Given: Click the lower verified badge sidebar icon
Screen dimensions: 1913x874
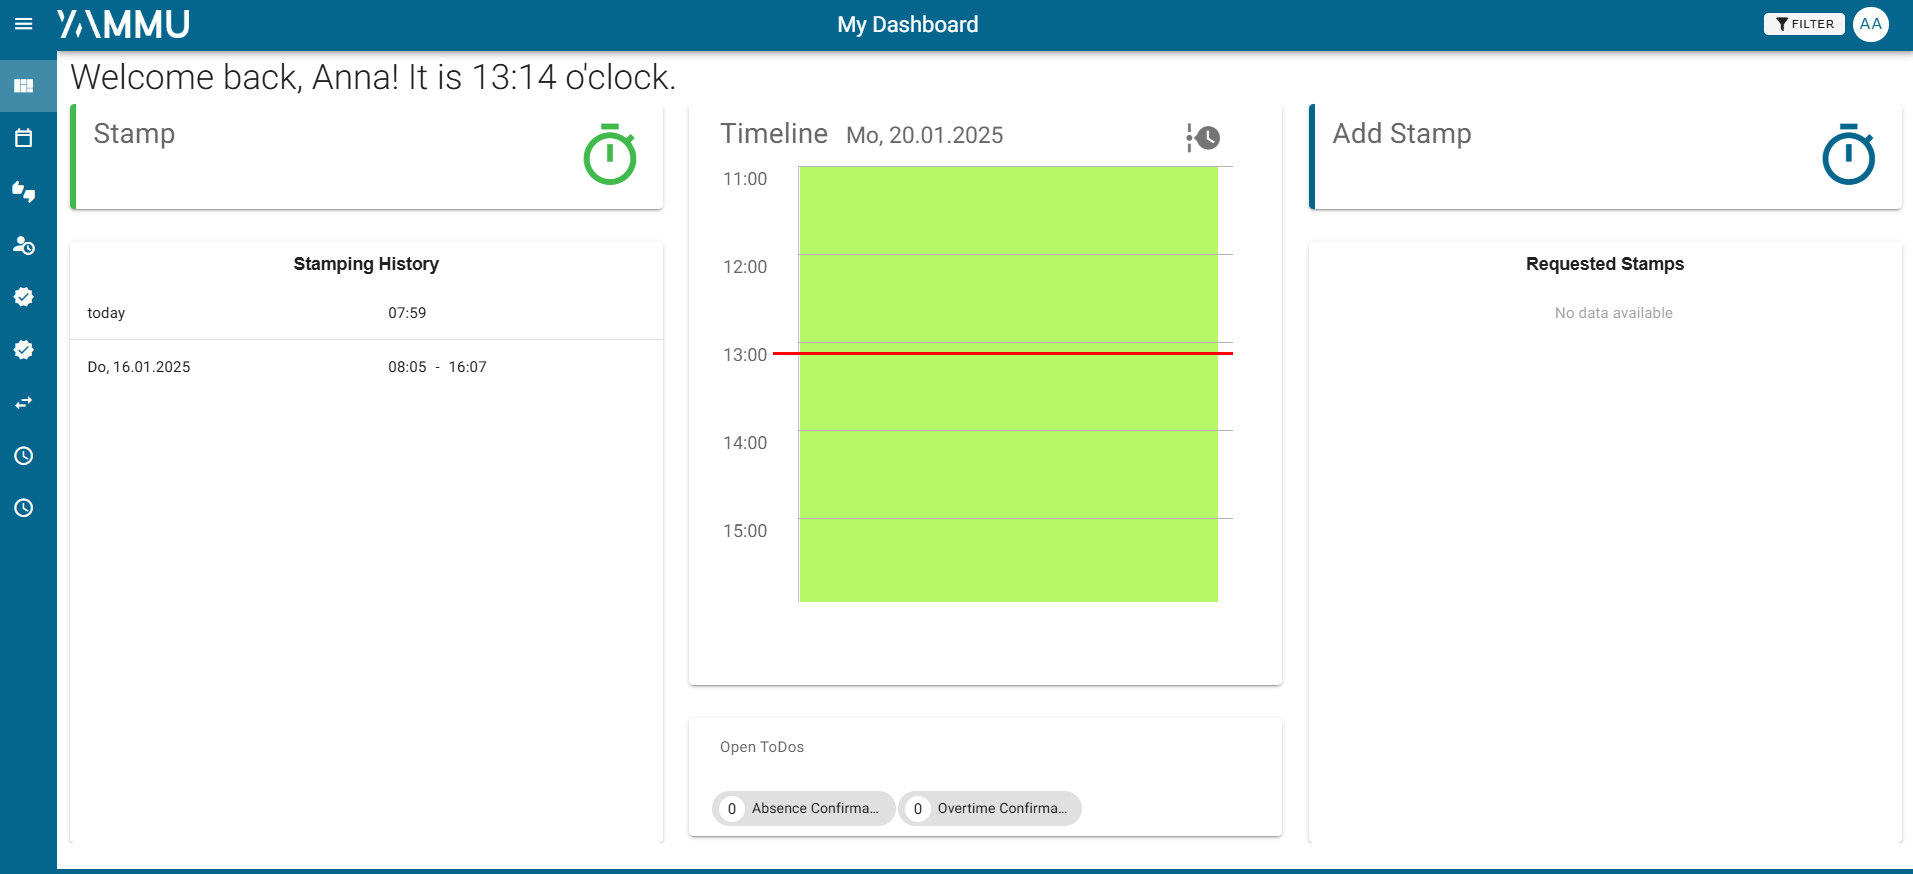Looking at the screenshot, I should click(x=24, y=350).
